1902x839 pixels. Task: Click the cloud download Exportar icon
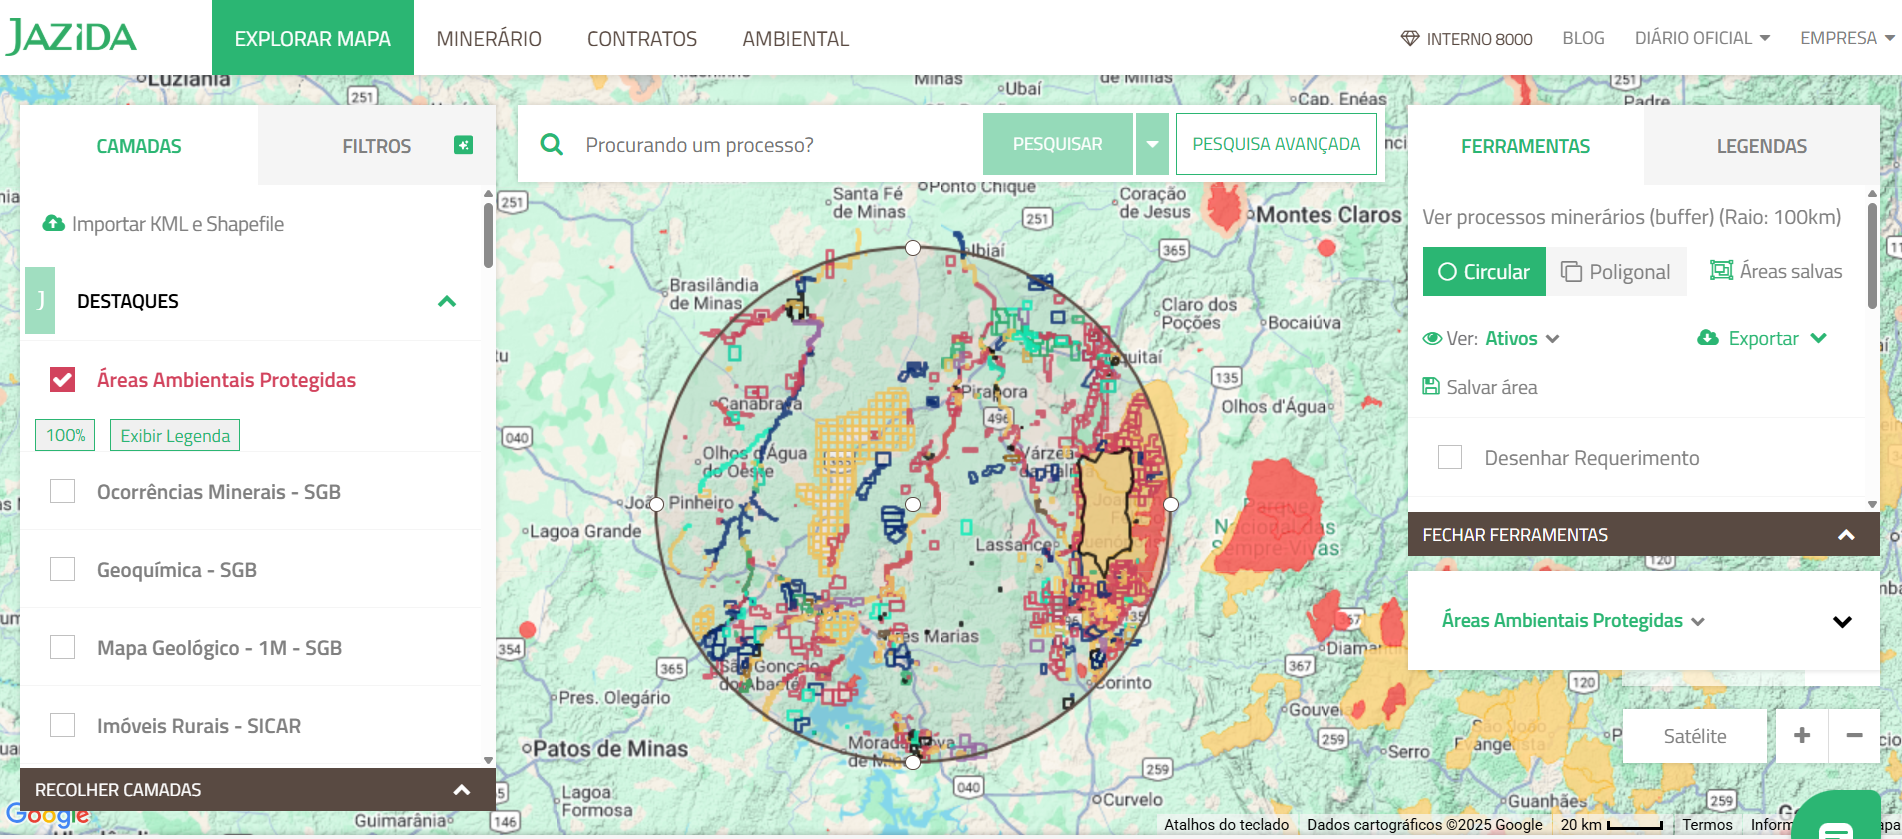coord(1708,338)
